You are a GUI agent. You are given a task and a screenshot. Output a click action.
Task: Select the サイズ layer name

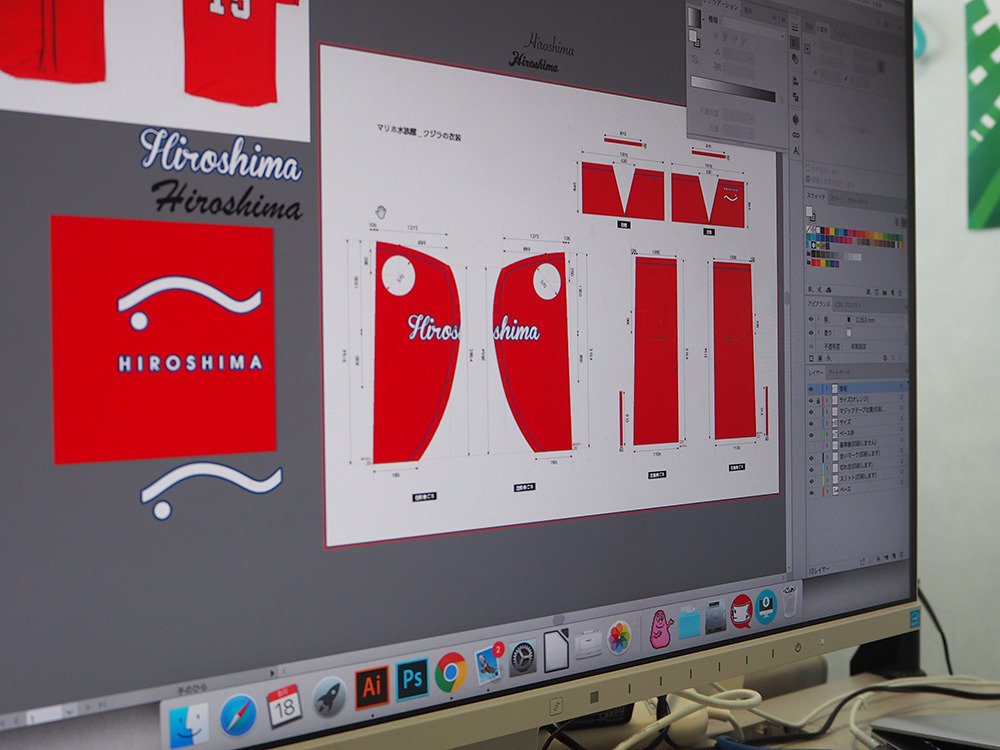click(x=845, y=422)
